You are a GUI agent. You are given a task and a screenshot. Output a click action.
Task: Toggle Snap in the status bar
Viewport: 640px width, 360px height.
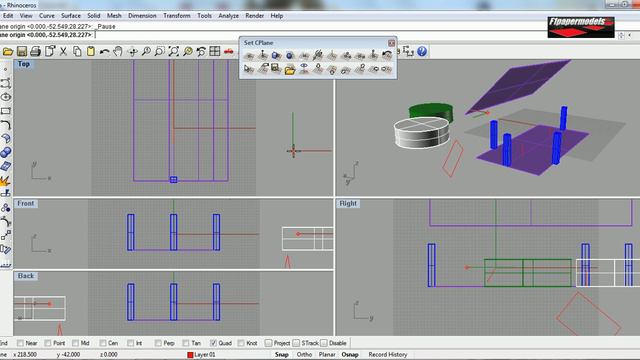[x=281, y=355]
